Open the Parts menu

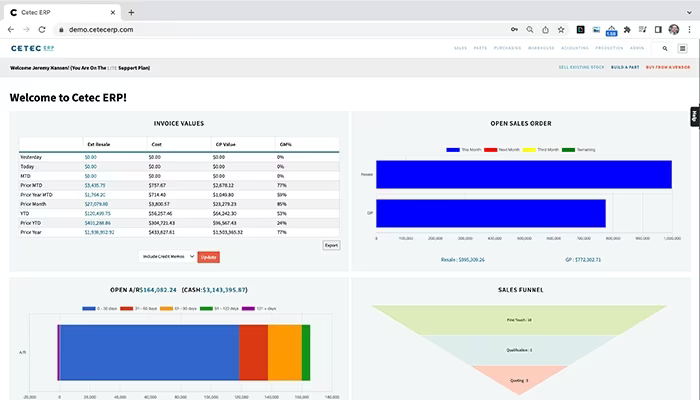pyautogui.click(x=480, y=48)
